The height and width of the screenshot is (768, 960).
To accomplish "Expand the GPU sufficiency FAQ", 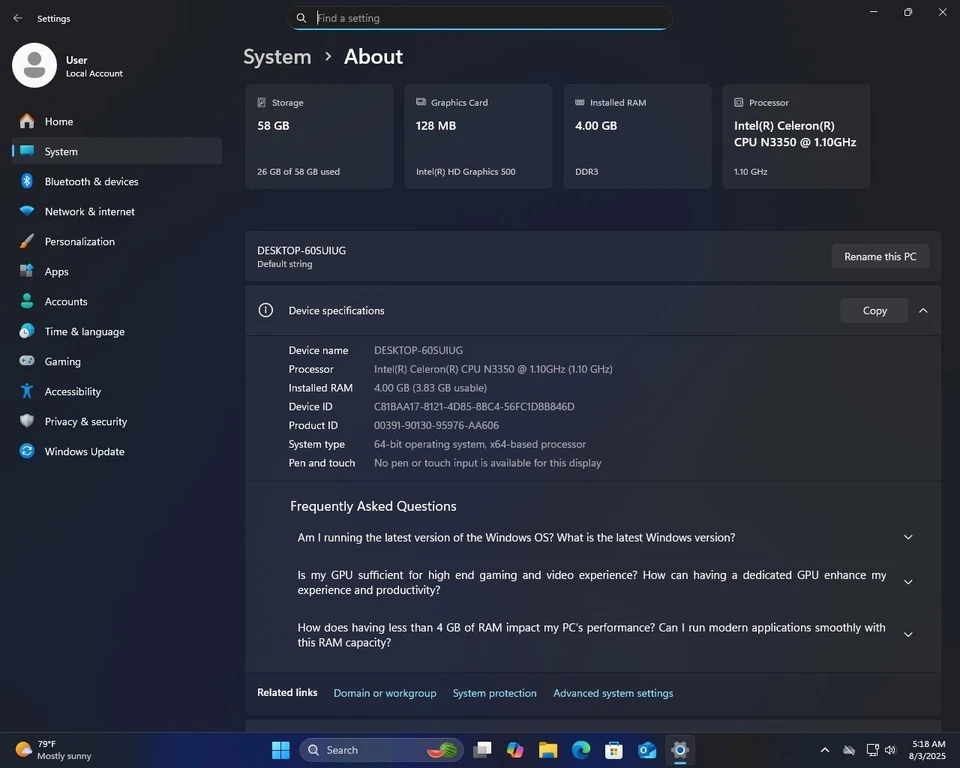I will coord(907,581).
